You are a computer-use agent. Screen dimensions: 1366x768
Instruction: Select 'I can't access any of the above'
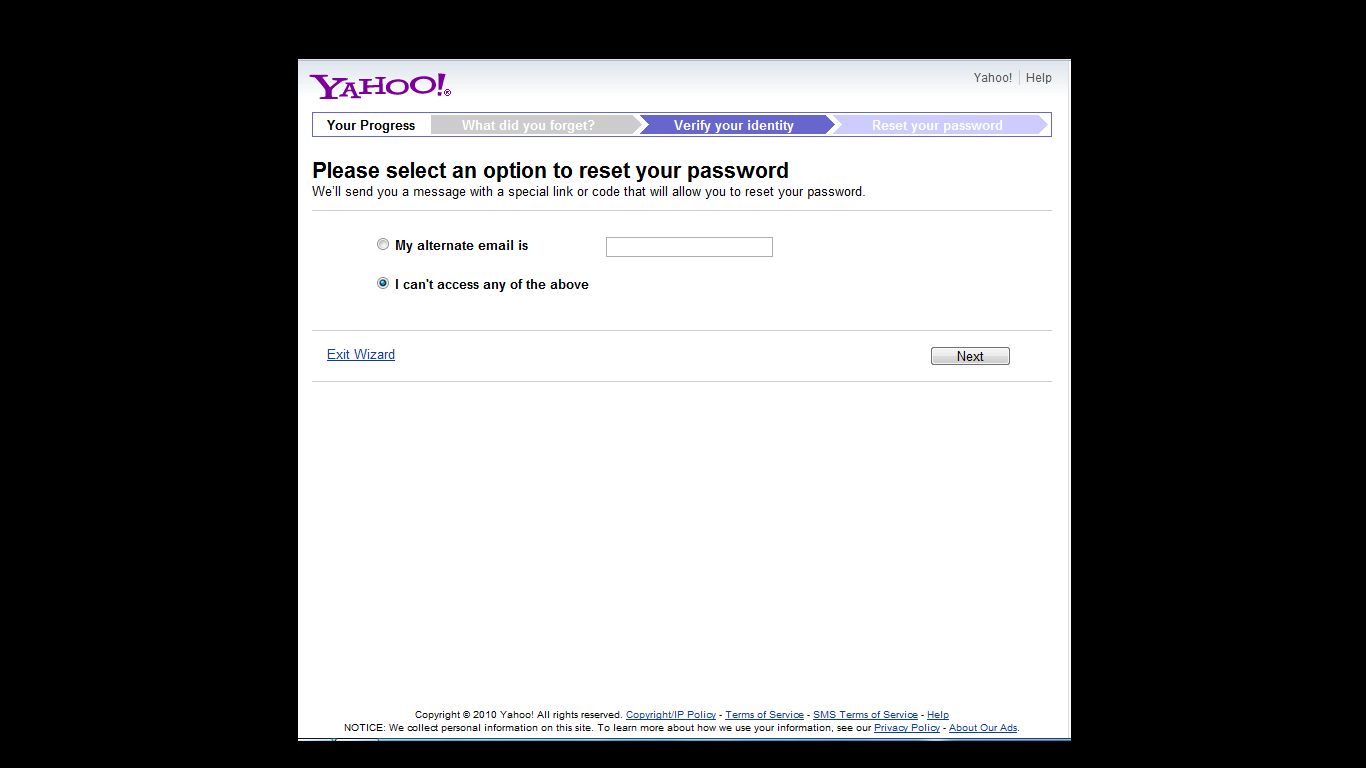click(x=383, y=283)
